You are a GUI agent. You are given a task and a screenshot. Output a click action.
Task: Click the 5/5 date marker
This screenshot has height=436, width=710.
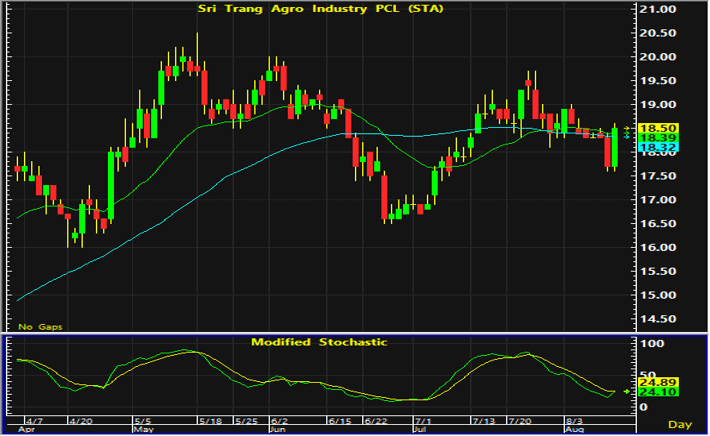(142, 421)
